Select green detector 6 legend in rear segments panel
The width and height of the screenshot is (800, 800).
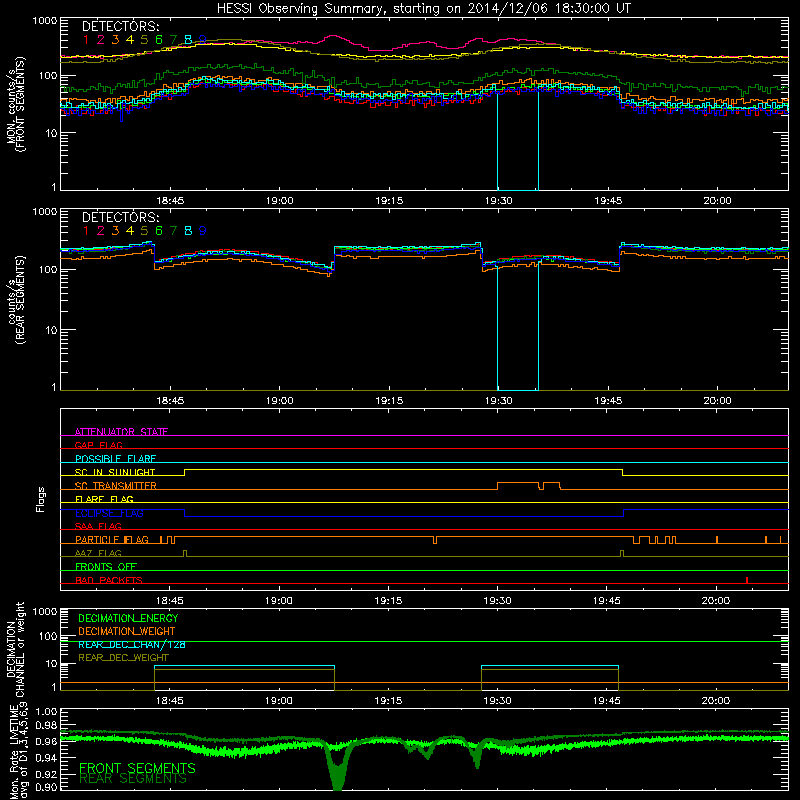point(159,231)
